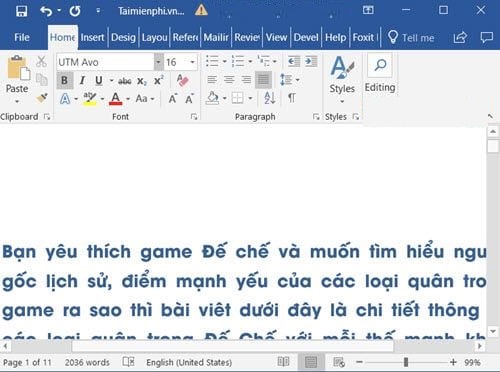
Task: Click the font name box showing UTM Avo
Action: (105, 62)
